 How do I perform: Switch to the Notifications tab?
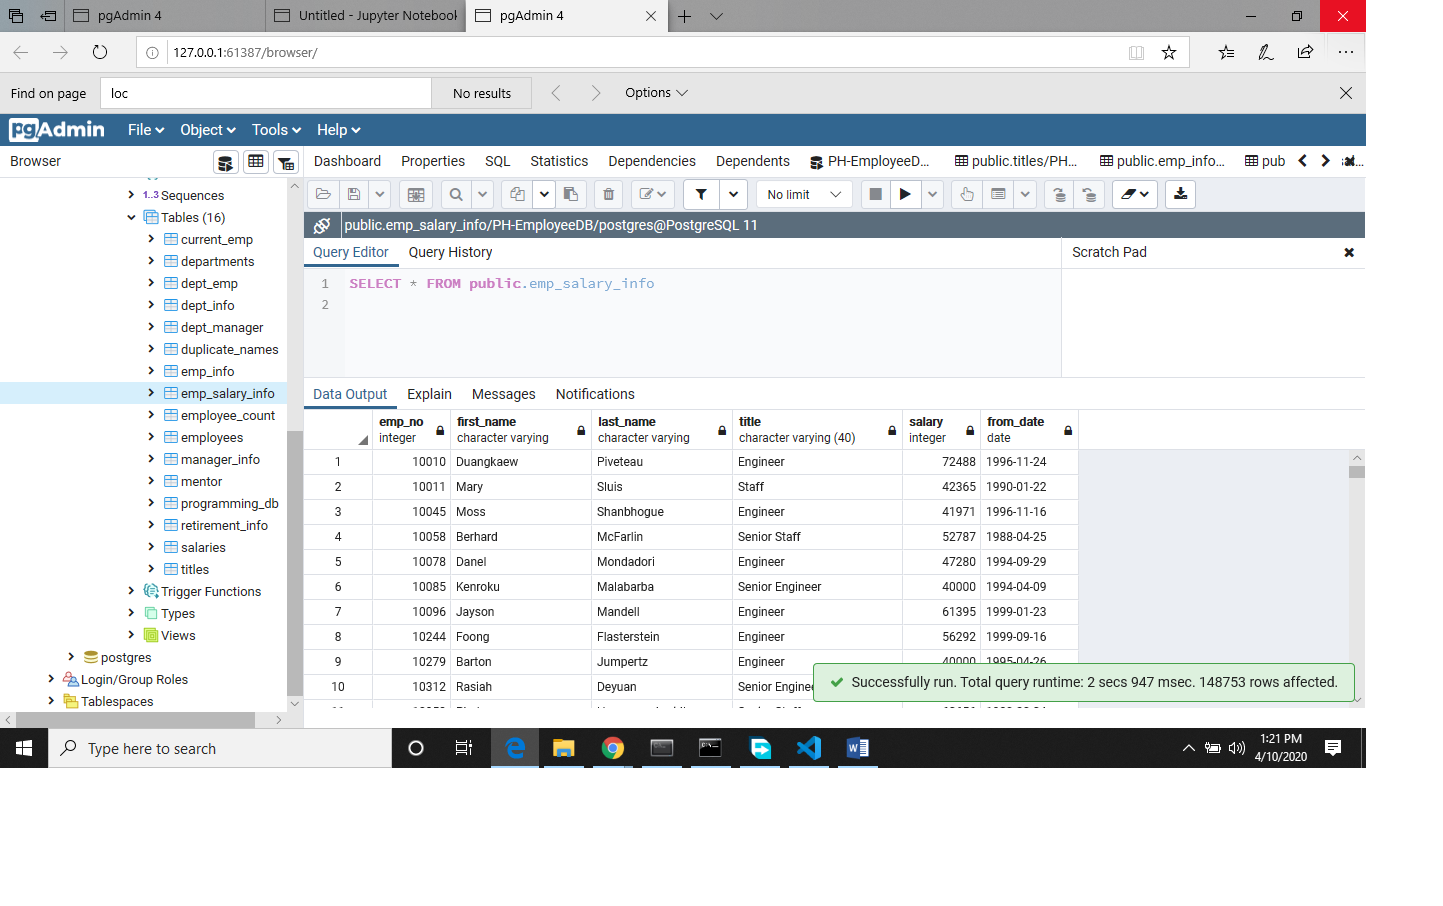click(595, 394)
